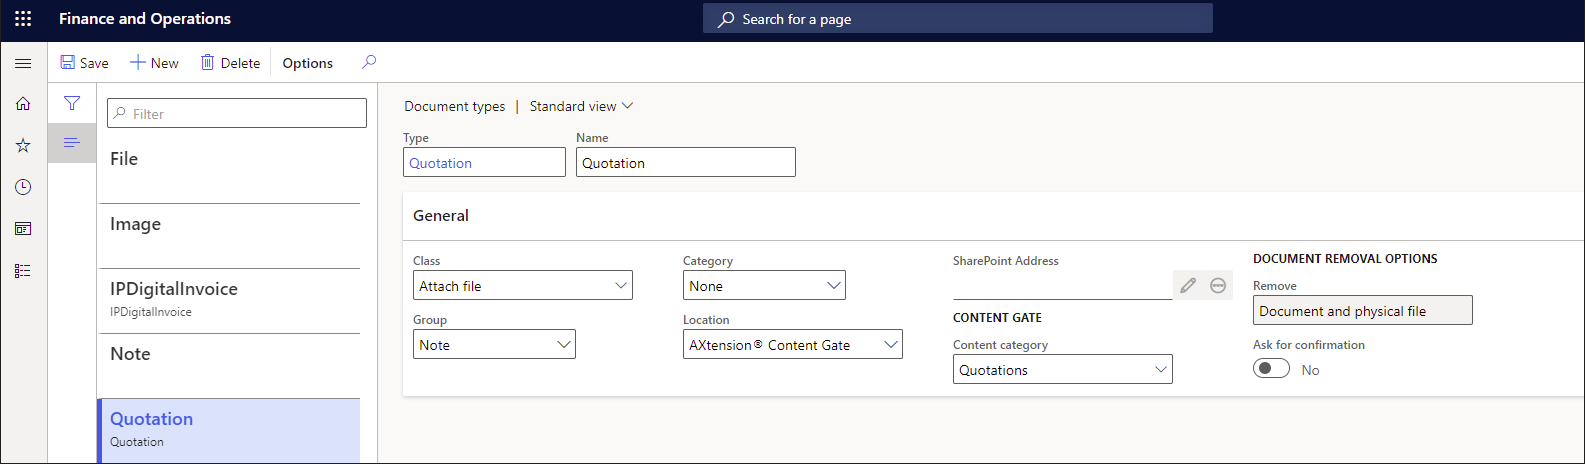Show filter pane funnel icon
The height and width of the screenshot is (464, 1585).
tap(72, 103)
